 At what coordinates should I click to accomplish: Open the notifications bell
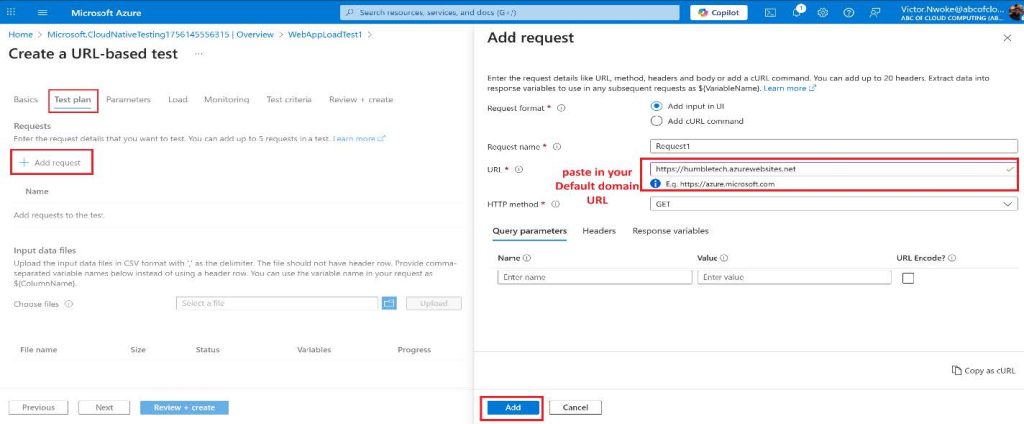click(797, 12)
